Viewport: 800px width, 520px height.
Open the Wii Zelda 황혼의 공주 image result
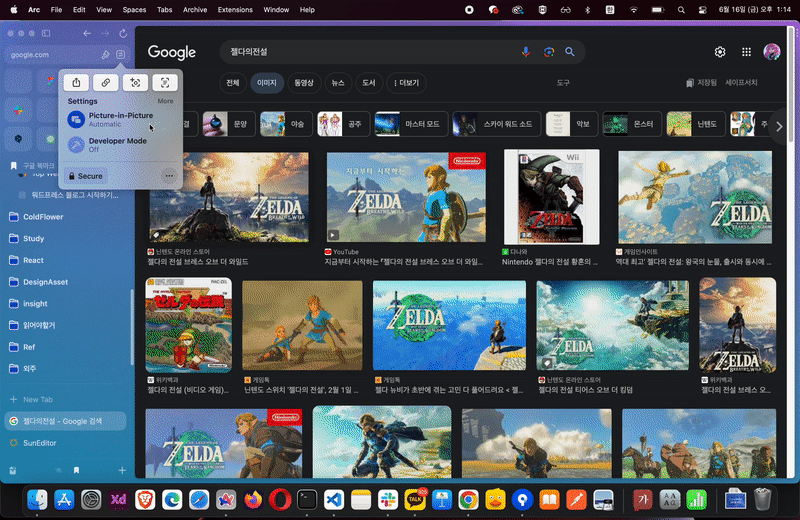[x=552, y=197]
